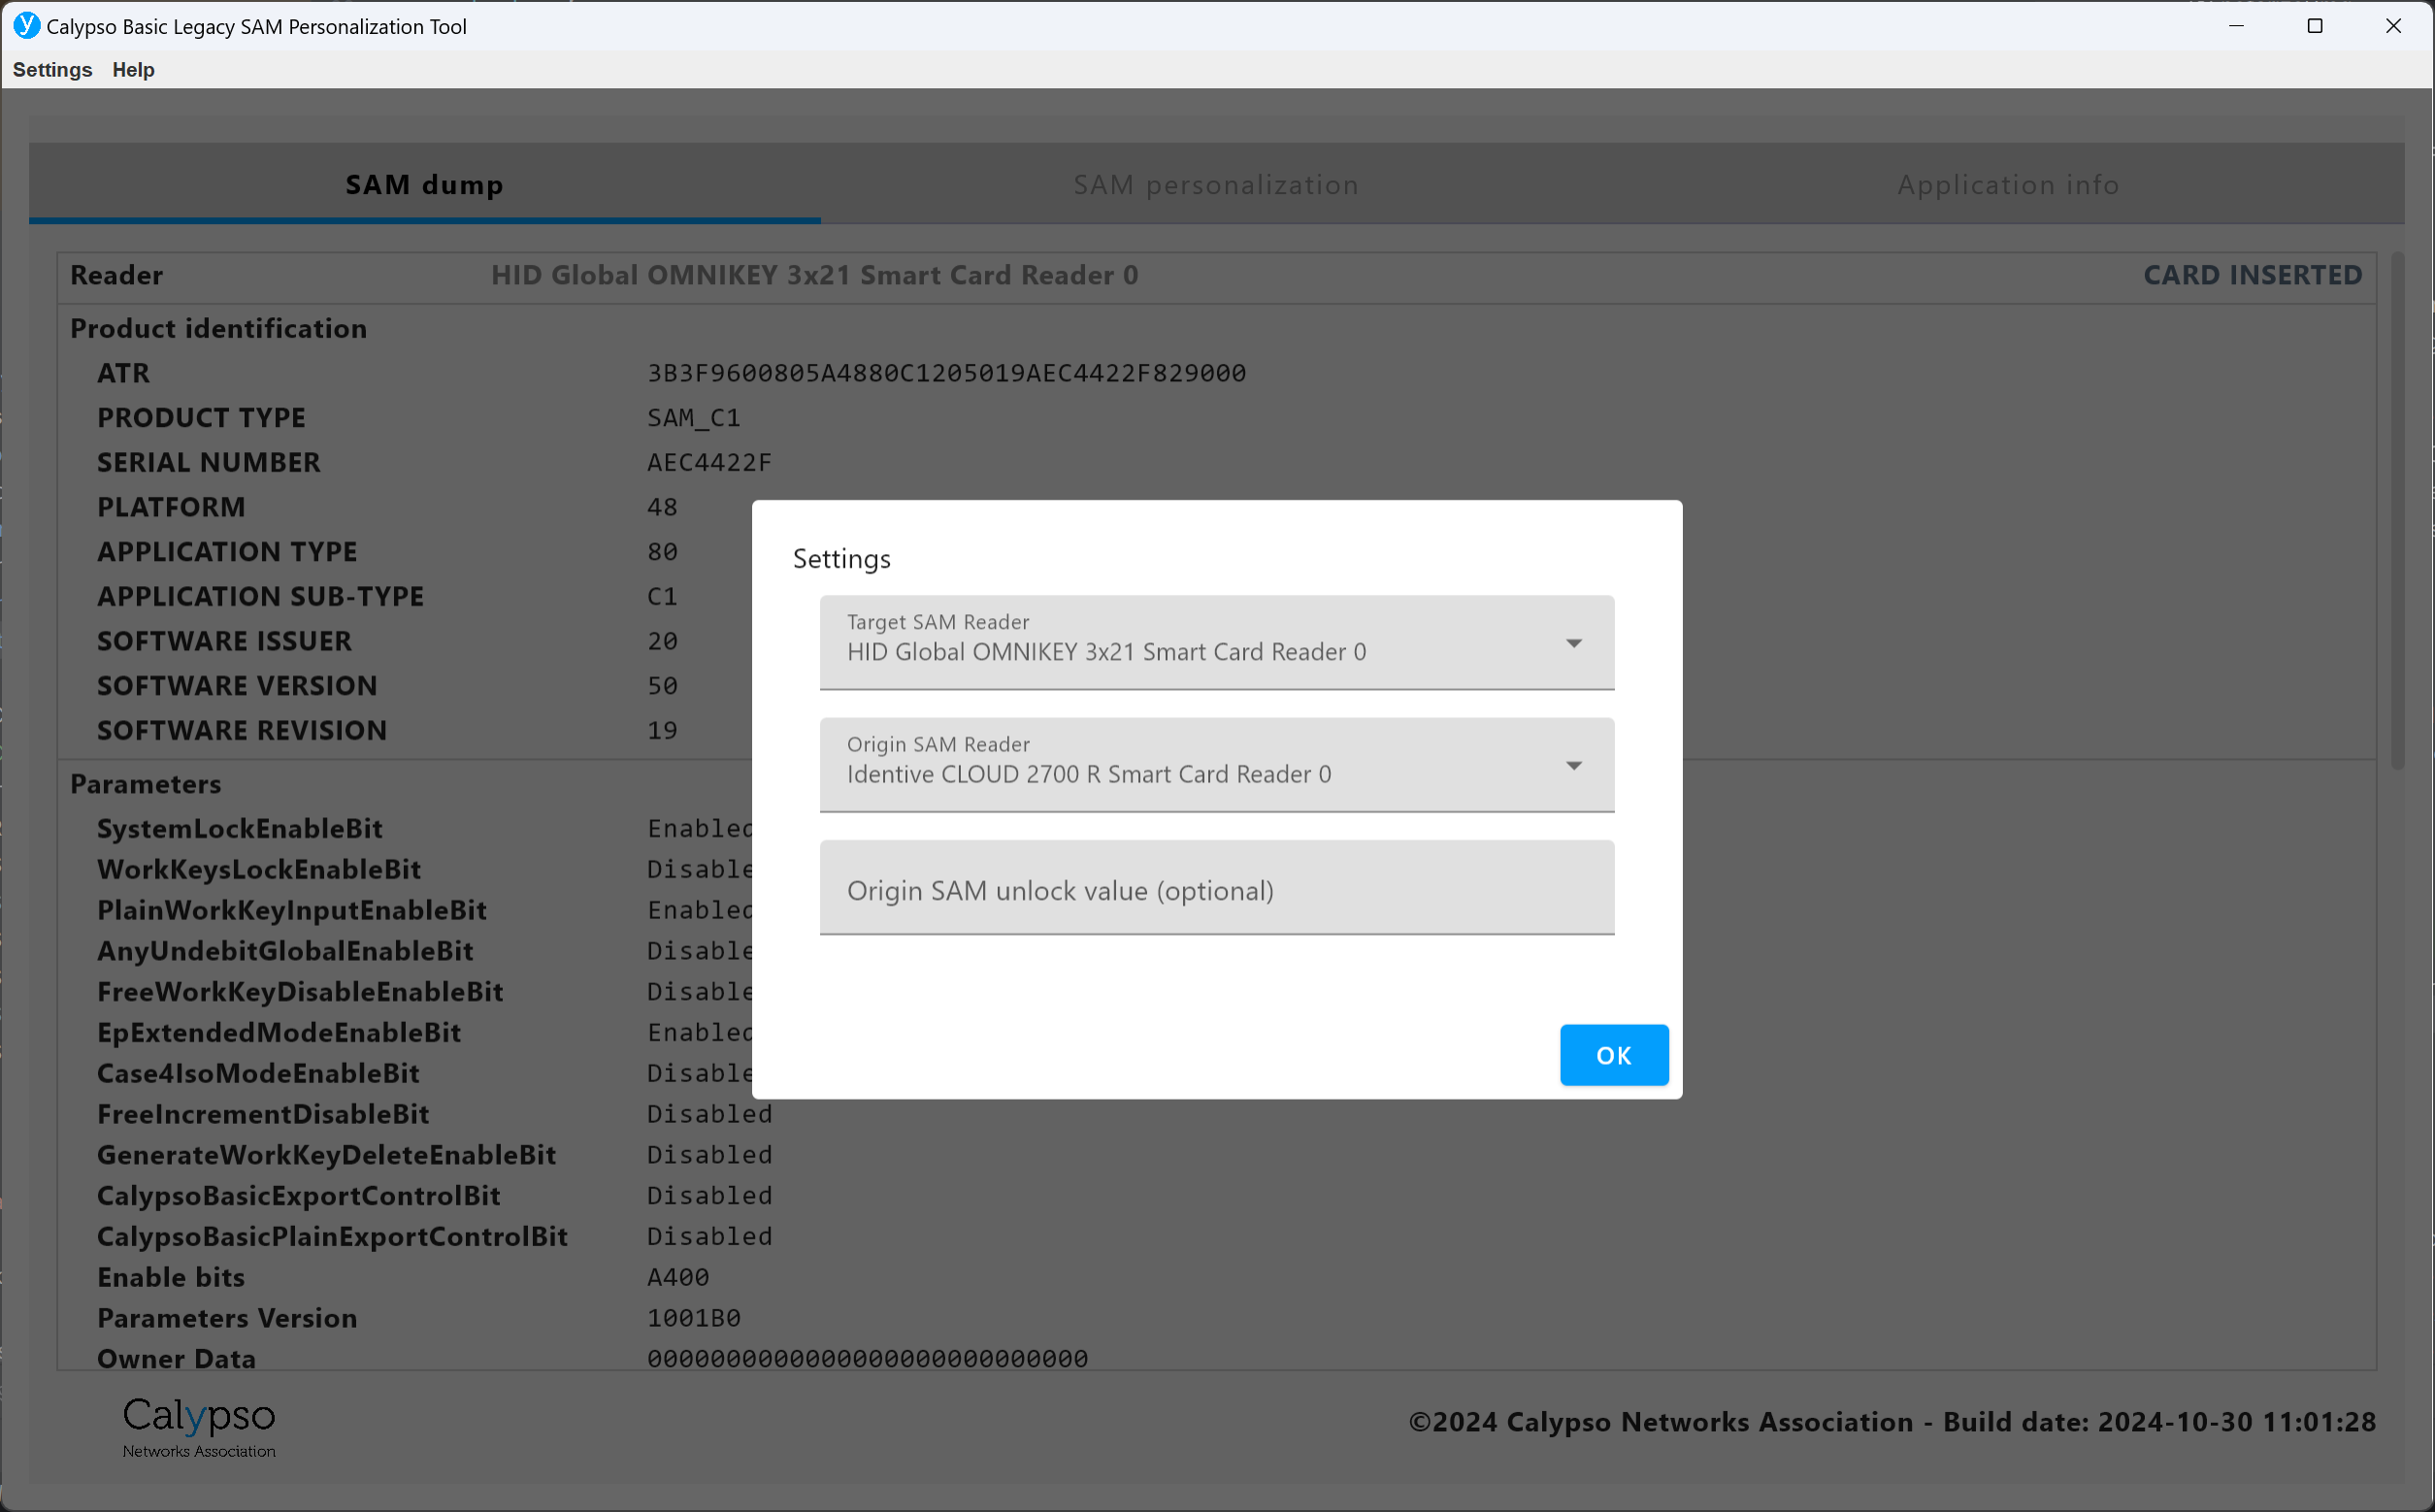This screenshot has height=1512, width=2435.
Task: Click the ATR value 3B3F9600805A4880C1205019AEC4422F829000
Action: 946,373
